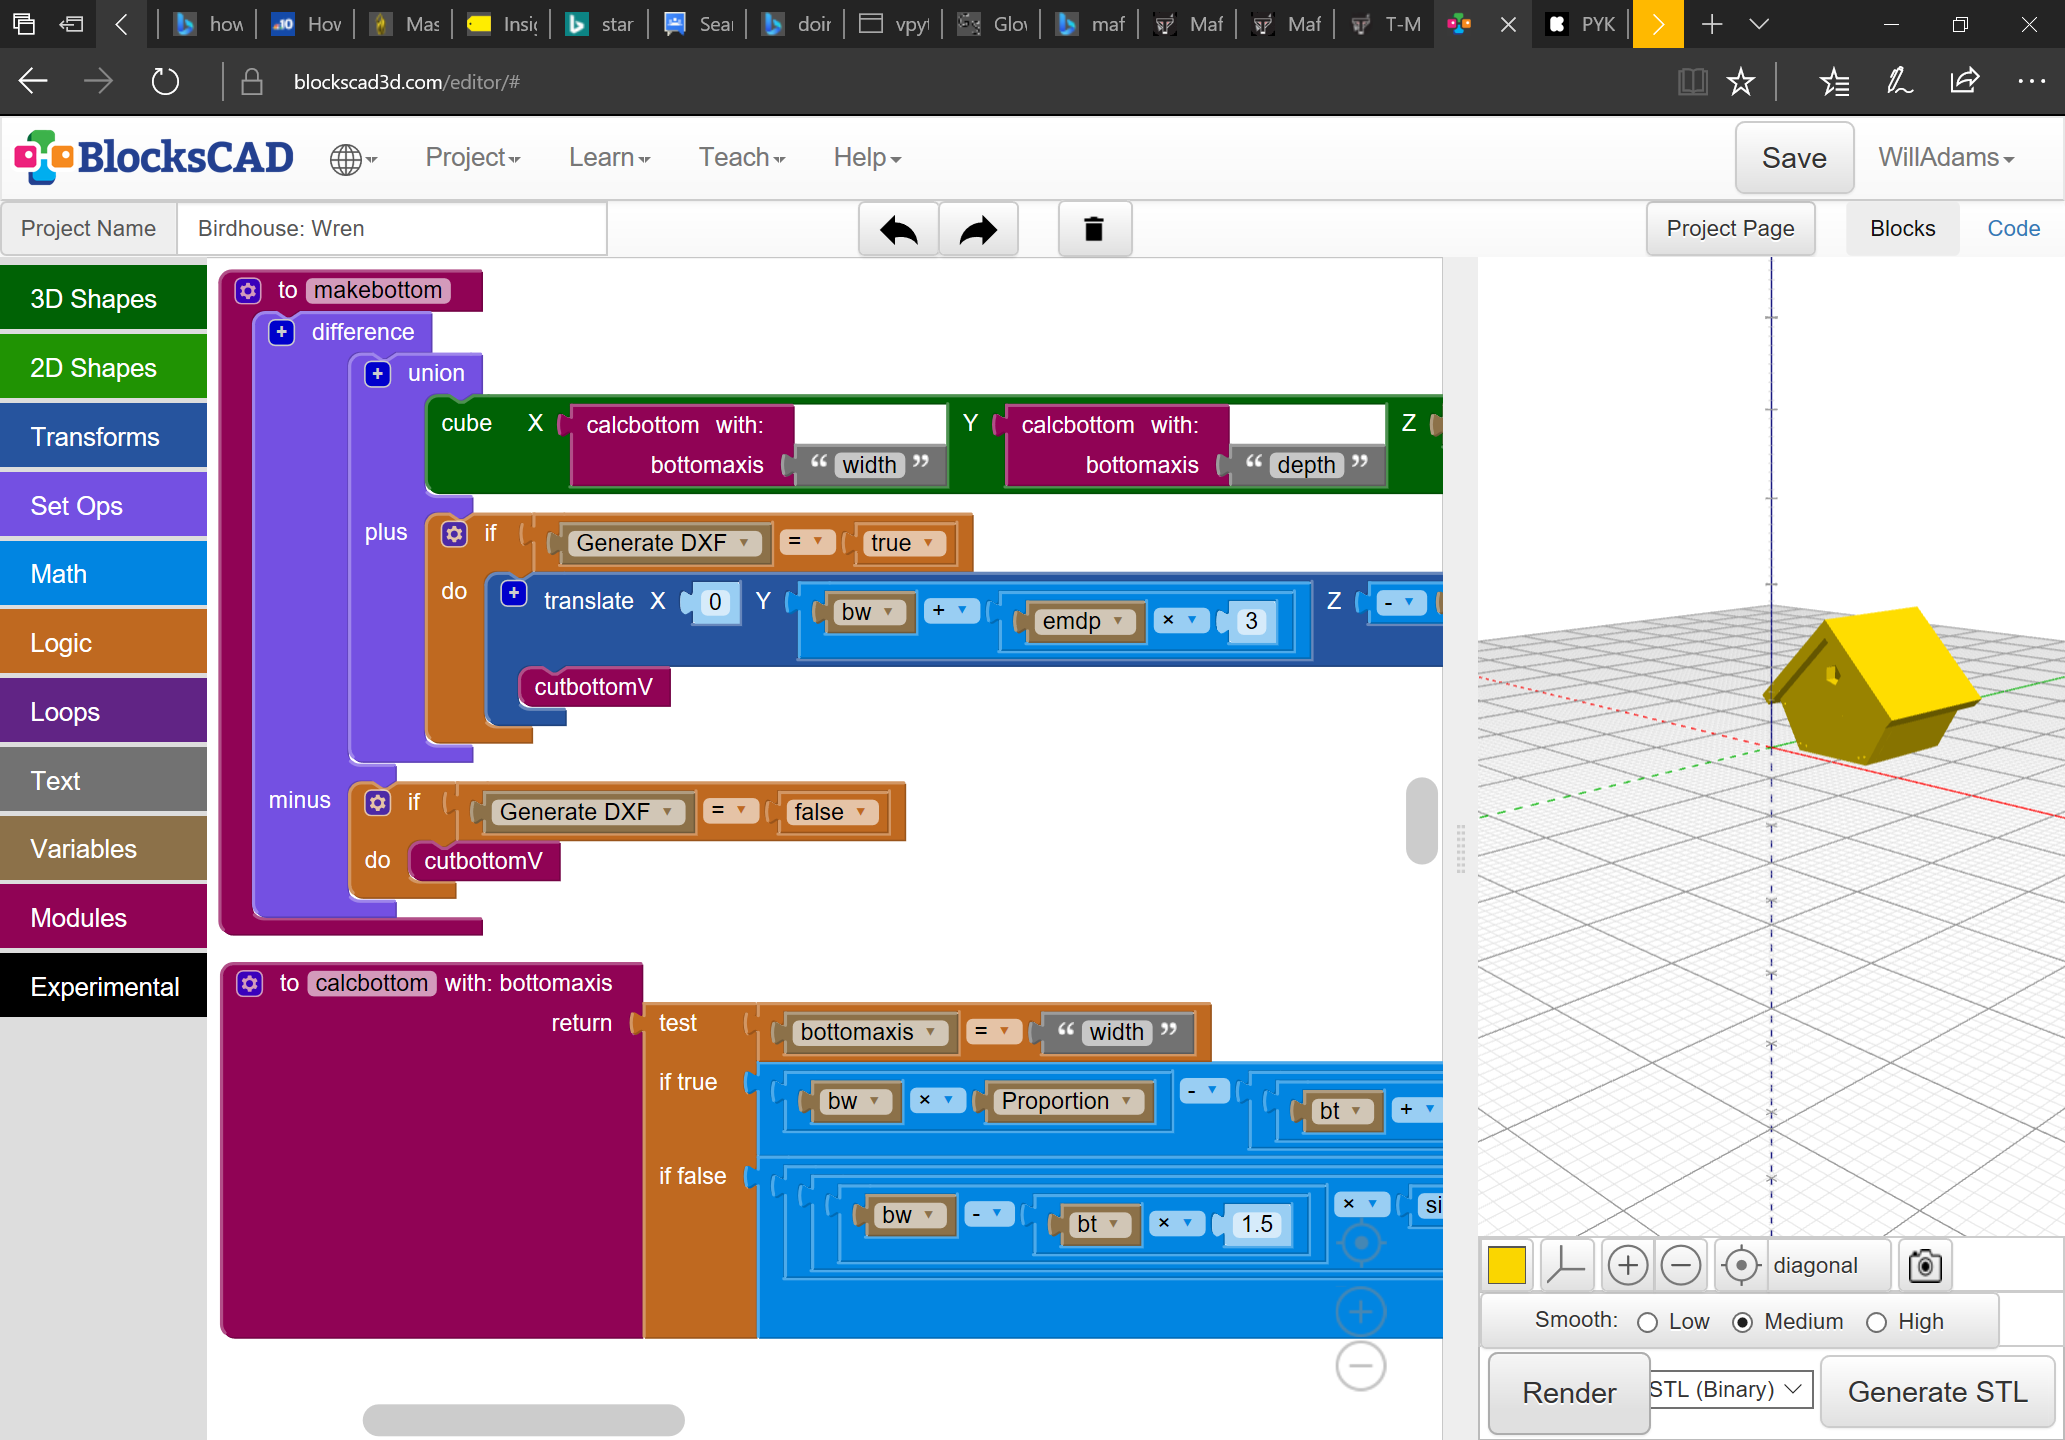2065x1440 pixels.
Task: Click the redo arrow button
Action: [x=978, y=230]
